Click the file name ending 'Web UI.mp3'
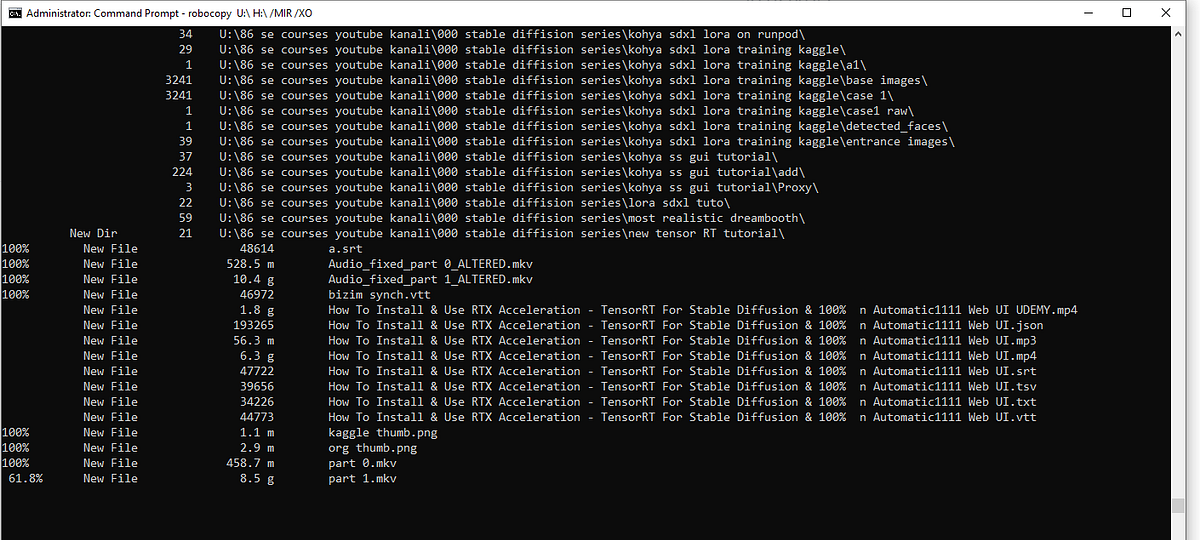This screenshot has width=1200, height=540. pyautogui.click(x=682, y=341)
